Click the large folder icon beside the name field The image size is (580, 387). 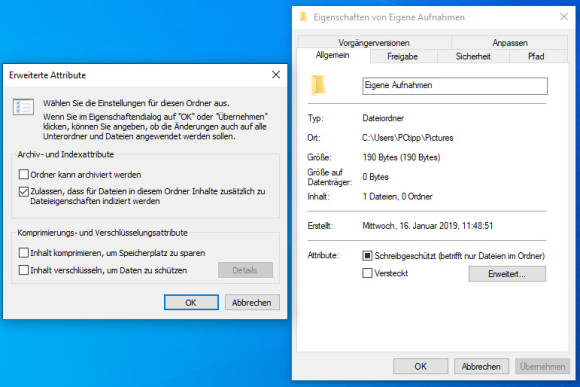click(x=318, y=85)
